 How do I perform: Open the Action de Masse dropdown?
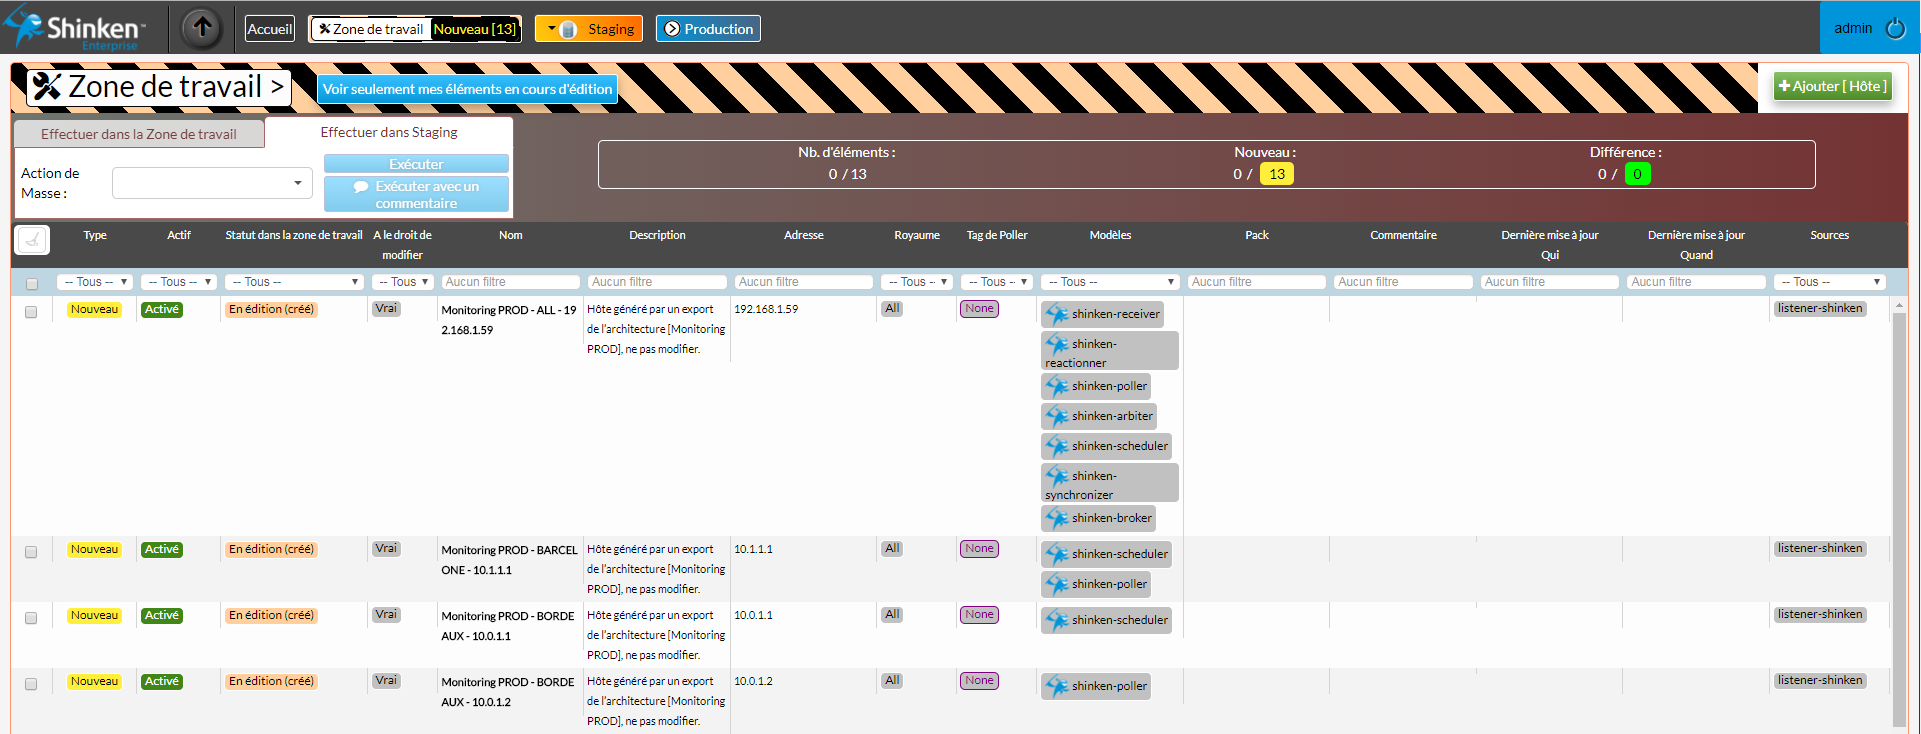tap(212, 183)
